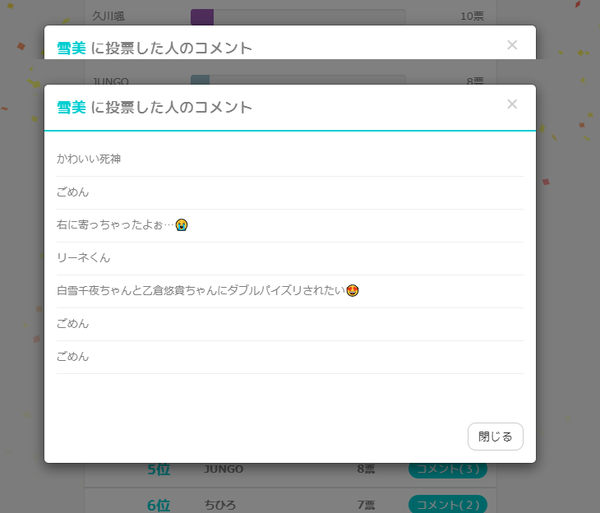This screenshot has width=600, height=513.
Task: Click the 5位 rank label
Action: point(159,469)
